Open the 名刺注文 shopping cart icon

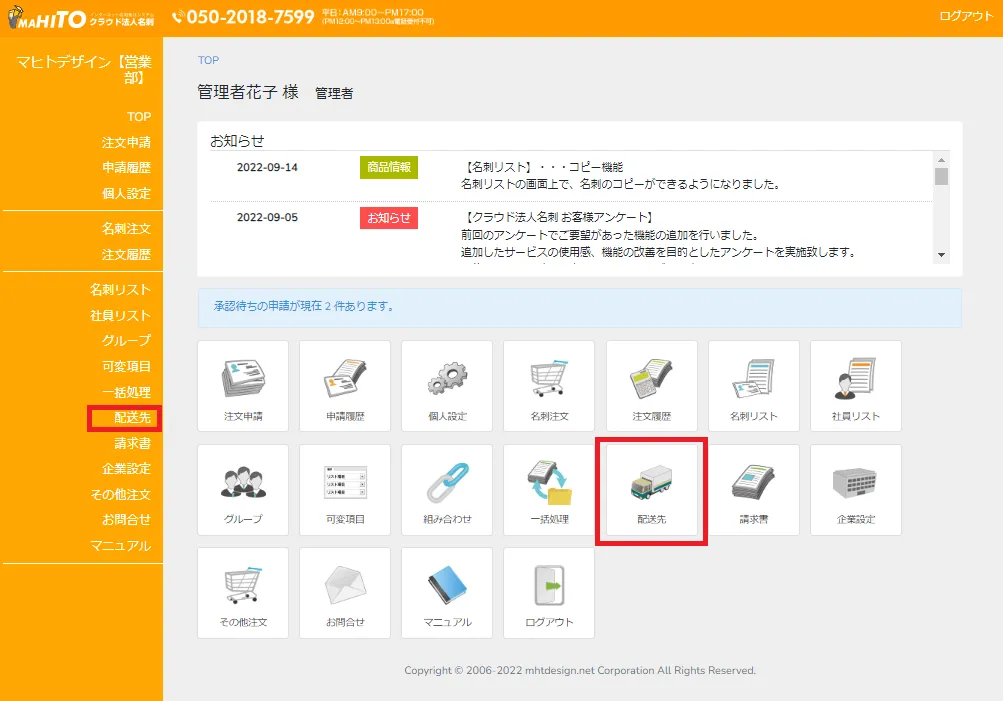pos(548,386)
